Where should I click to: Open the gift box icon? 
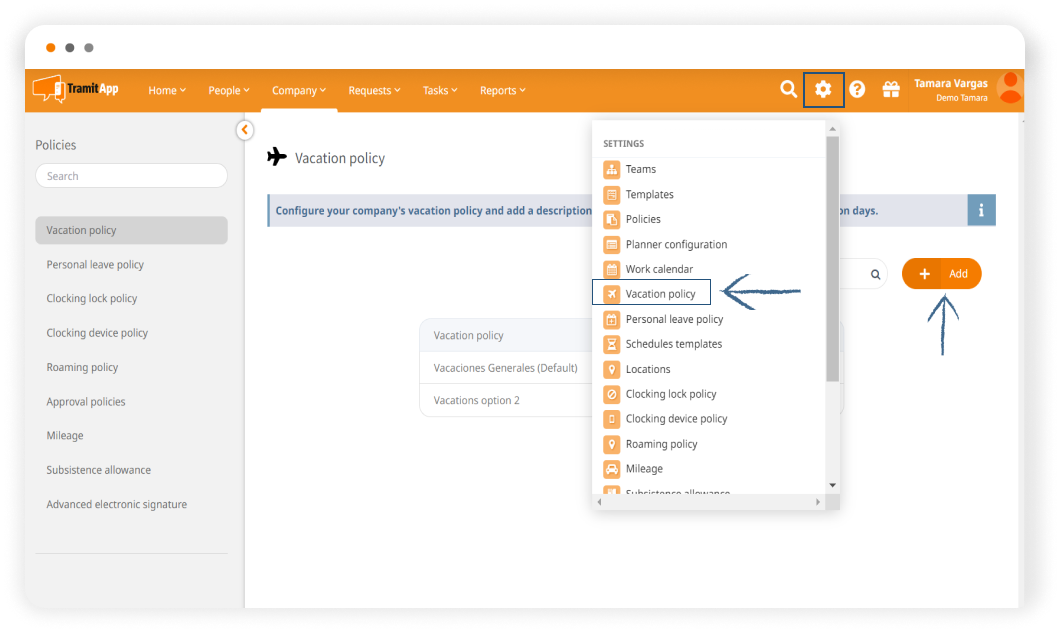point(890,90)
